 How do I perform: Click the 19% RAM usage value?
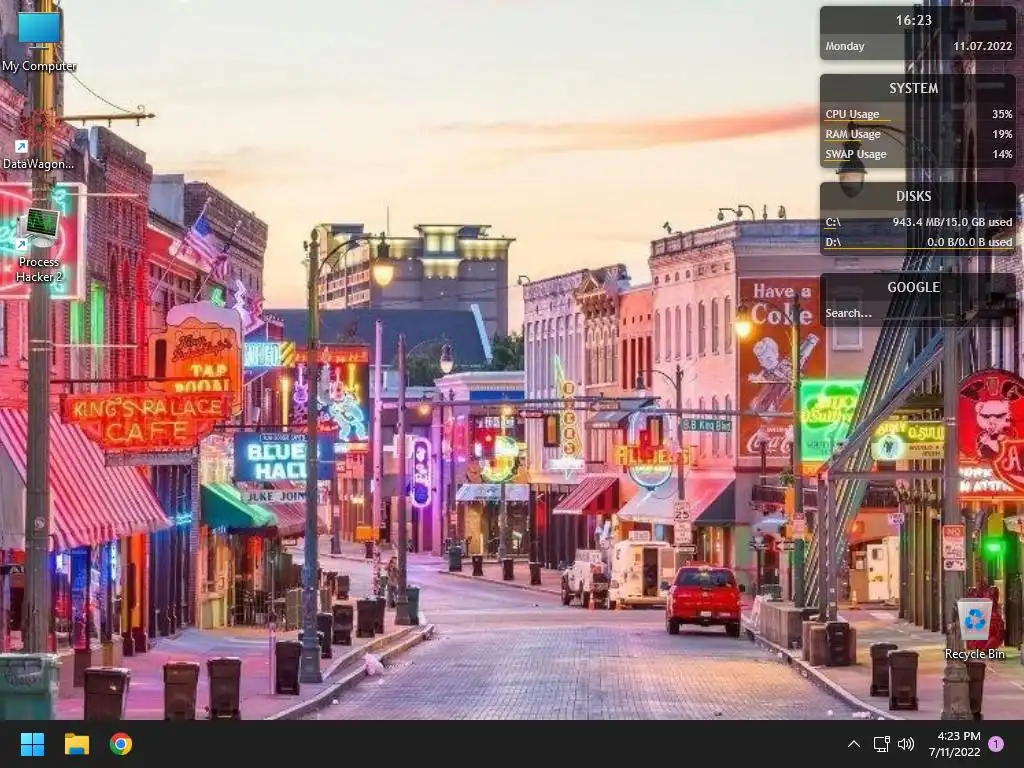coord(1002,134)
